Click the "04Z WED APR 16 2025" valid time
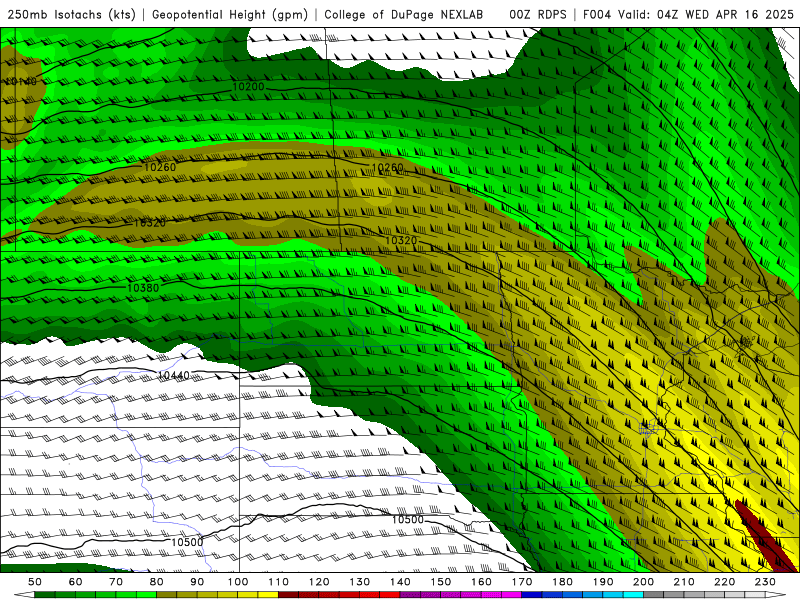The height and width of the screenshot is (600, 800). [x=725, y=14]
